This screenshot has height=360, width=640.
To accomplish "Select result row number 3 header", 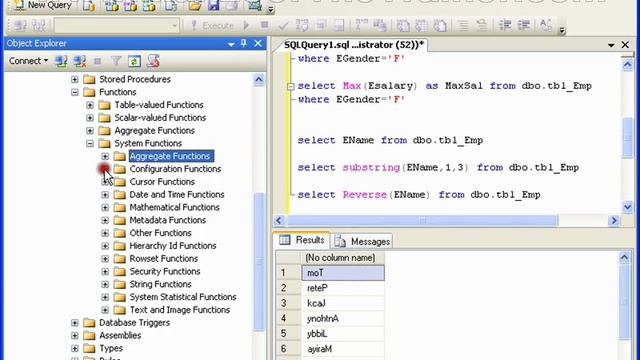I will pos(288,303).
